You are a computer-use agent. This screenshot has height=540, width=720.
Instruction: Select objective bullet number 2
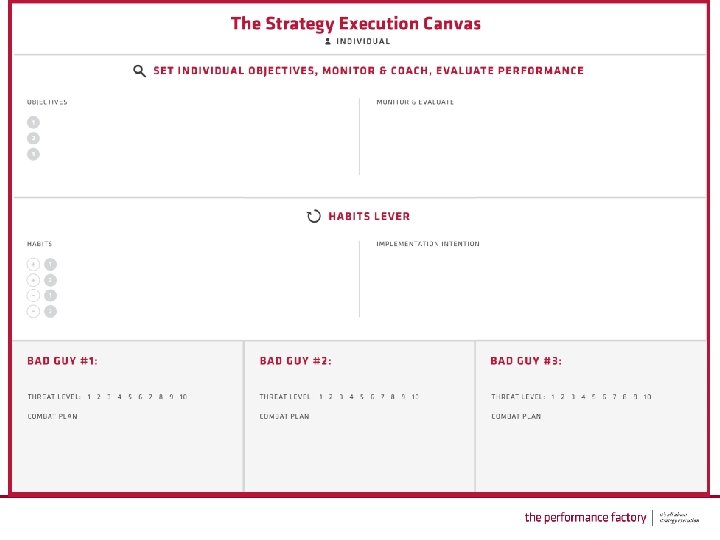click(33, 138)
